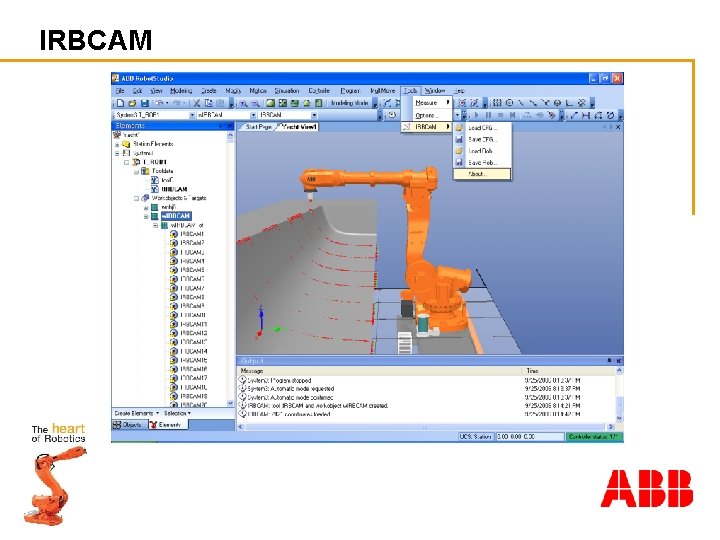Open the Modeling menu
The width and height of the screenshot is (720, 540).
(x=181, y=91)
